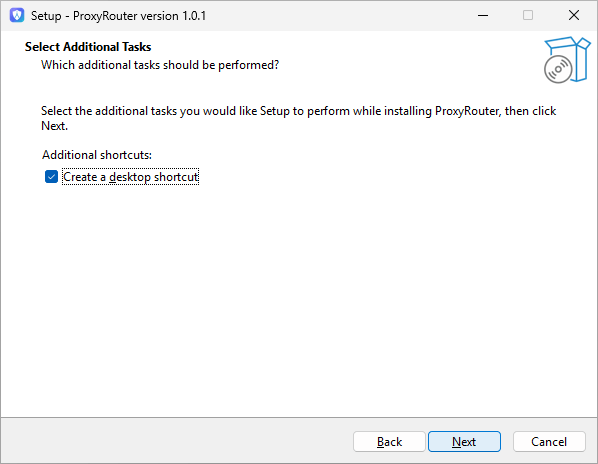Go to the previous page with Back
This screenshot has width=598, height=464.
(389, 442)
